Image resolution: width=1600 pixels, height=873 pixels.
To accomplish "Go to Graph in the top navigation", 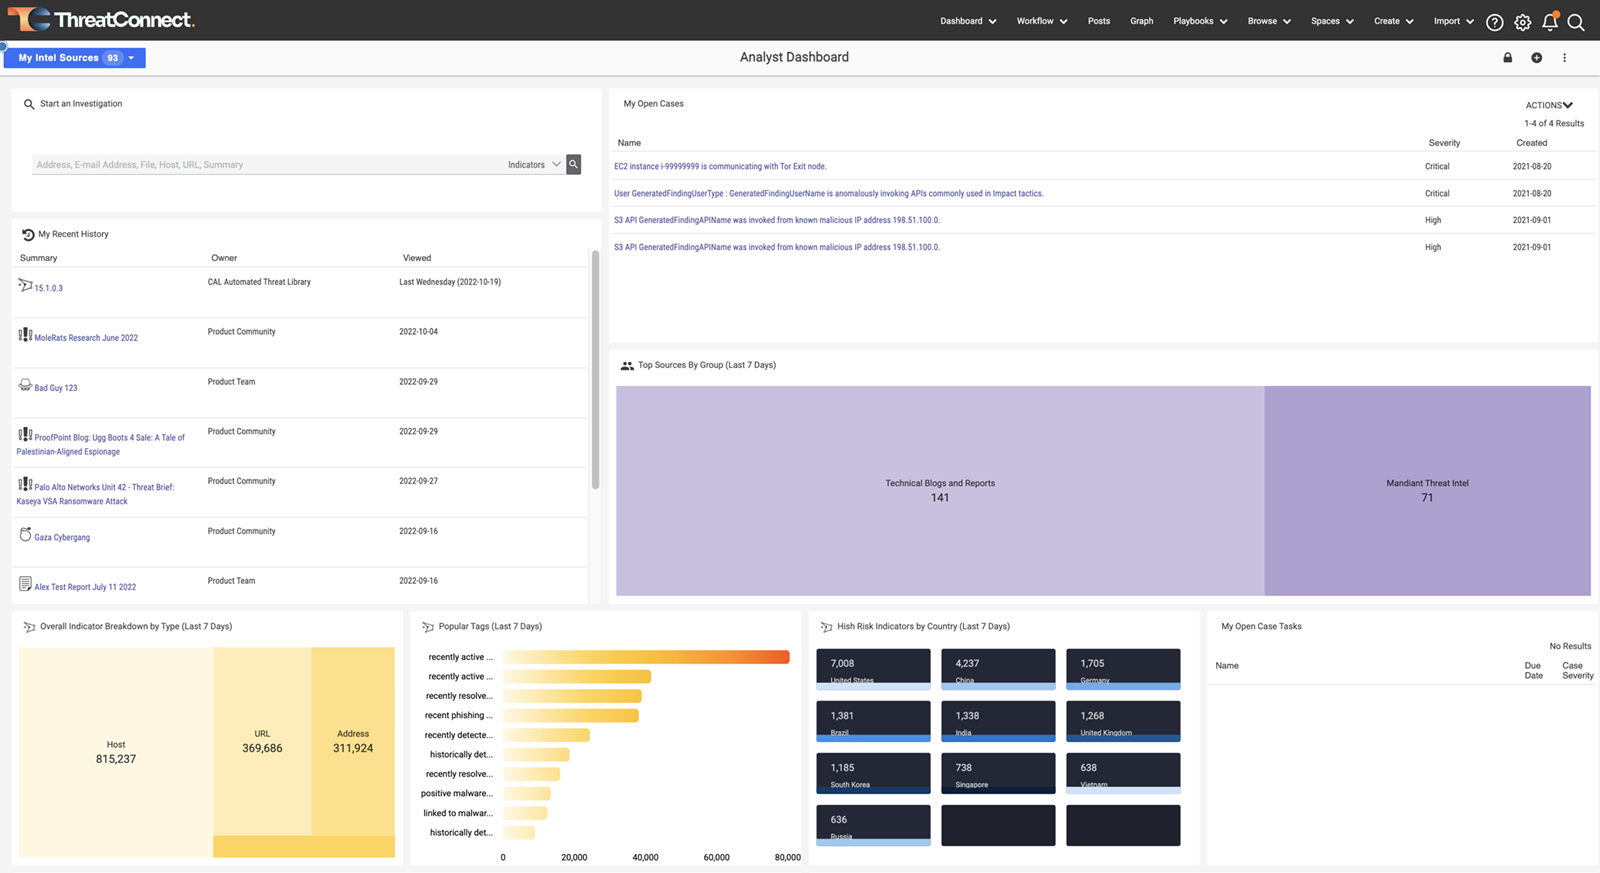I will tap(1141, 21).
